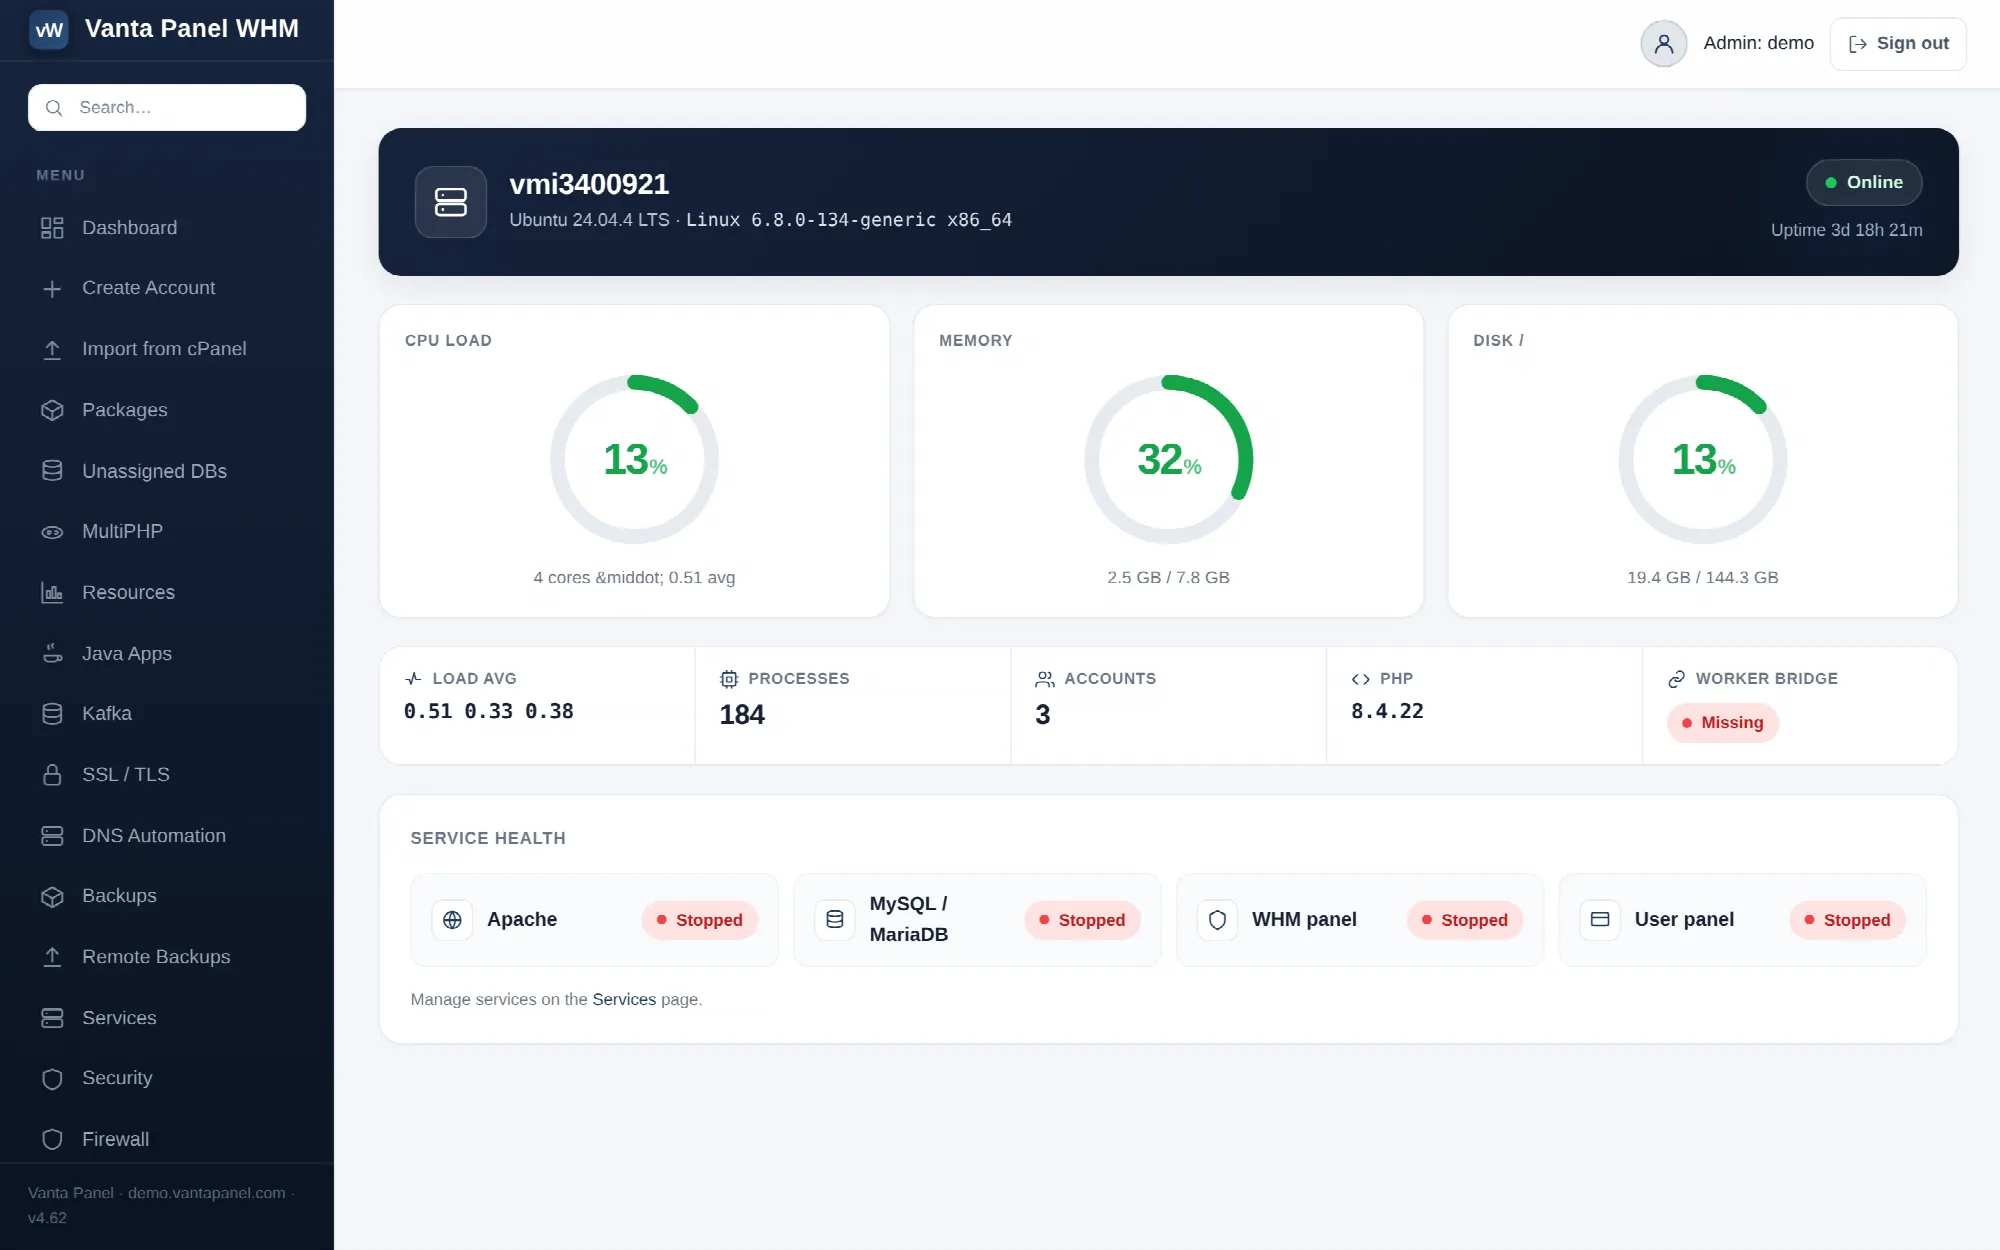Click the Missing worker bridge badge

coord(1722,723)
